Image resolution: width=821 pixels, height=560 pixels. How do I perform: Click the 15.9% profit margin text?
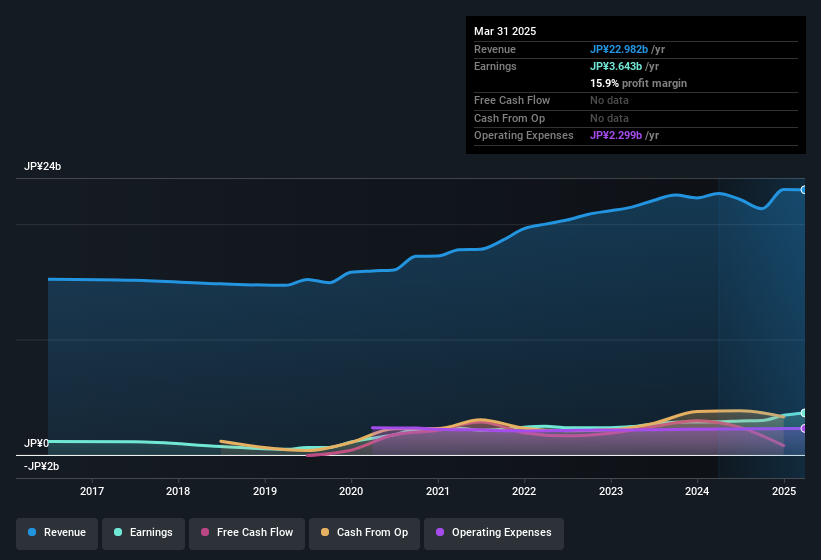pos(638,83)
